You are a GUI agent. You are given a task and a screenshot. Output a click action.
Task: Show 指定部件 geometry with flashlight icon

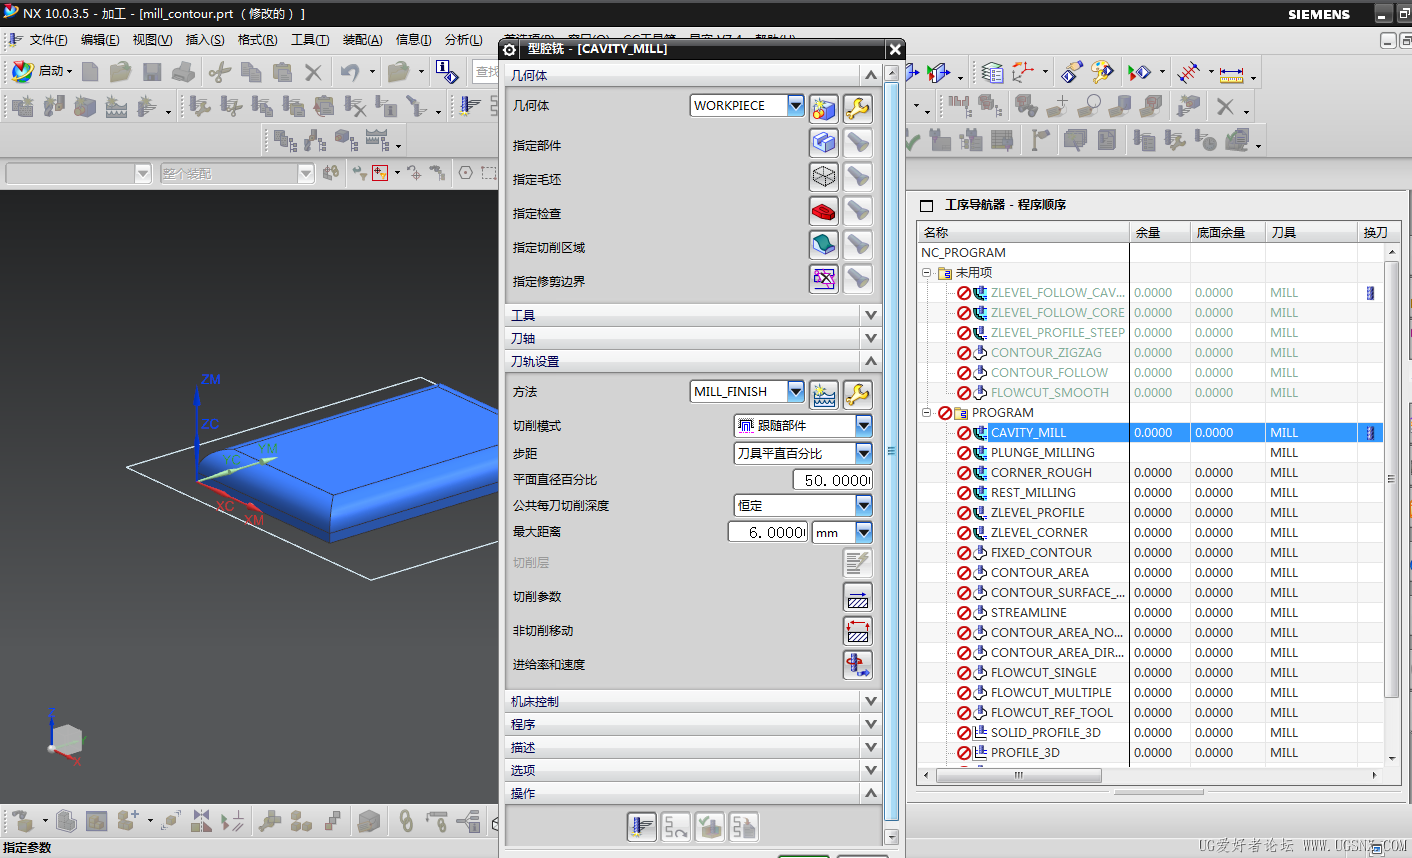tap(858, 143)
